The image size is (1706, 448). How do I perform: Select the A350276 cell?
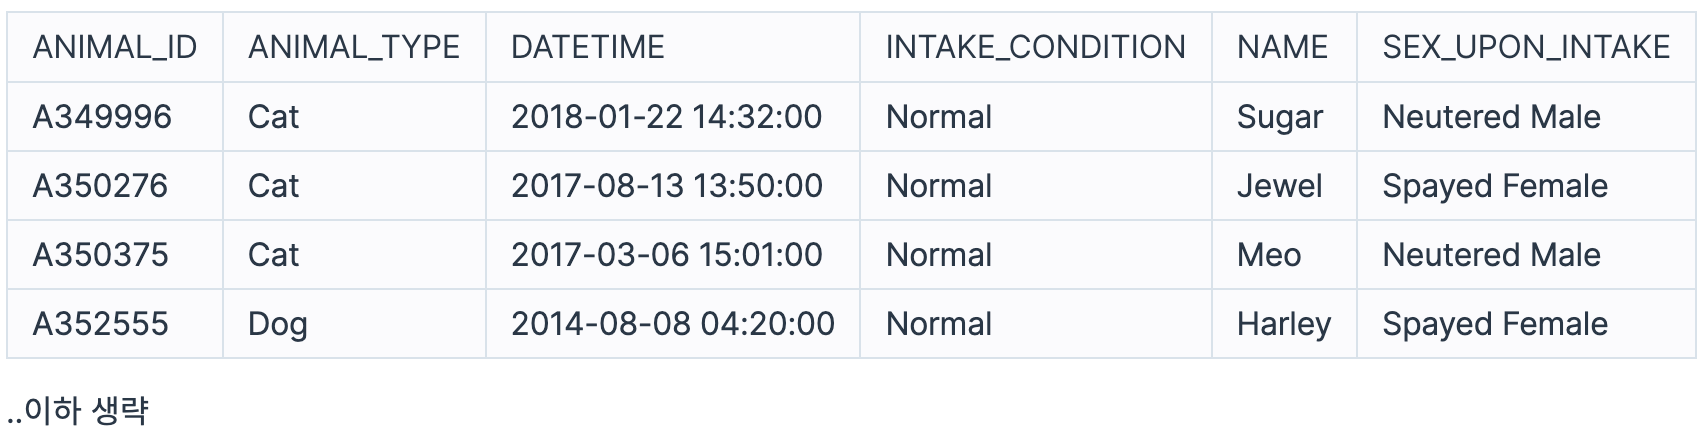click(115, 186)
